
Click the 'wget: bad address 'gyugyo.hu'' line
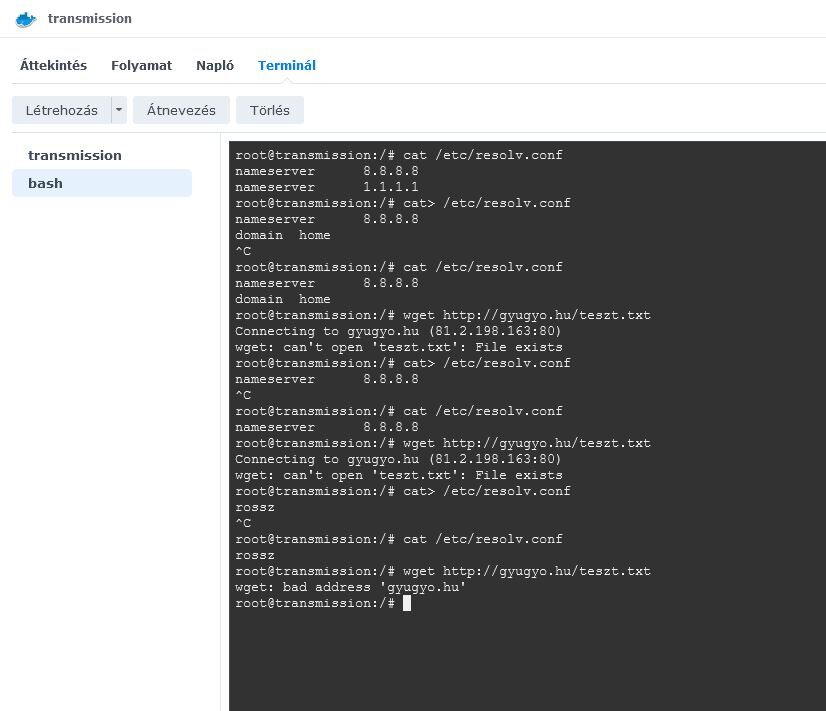(x=350, y=587)
